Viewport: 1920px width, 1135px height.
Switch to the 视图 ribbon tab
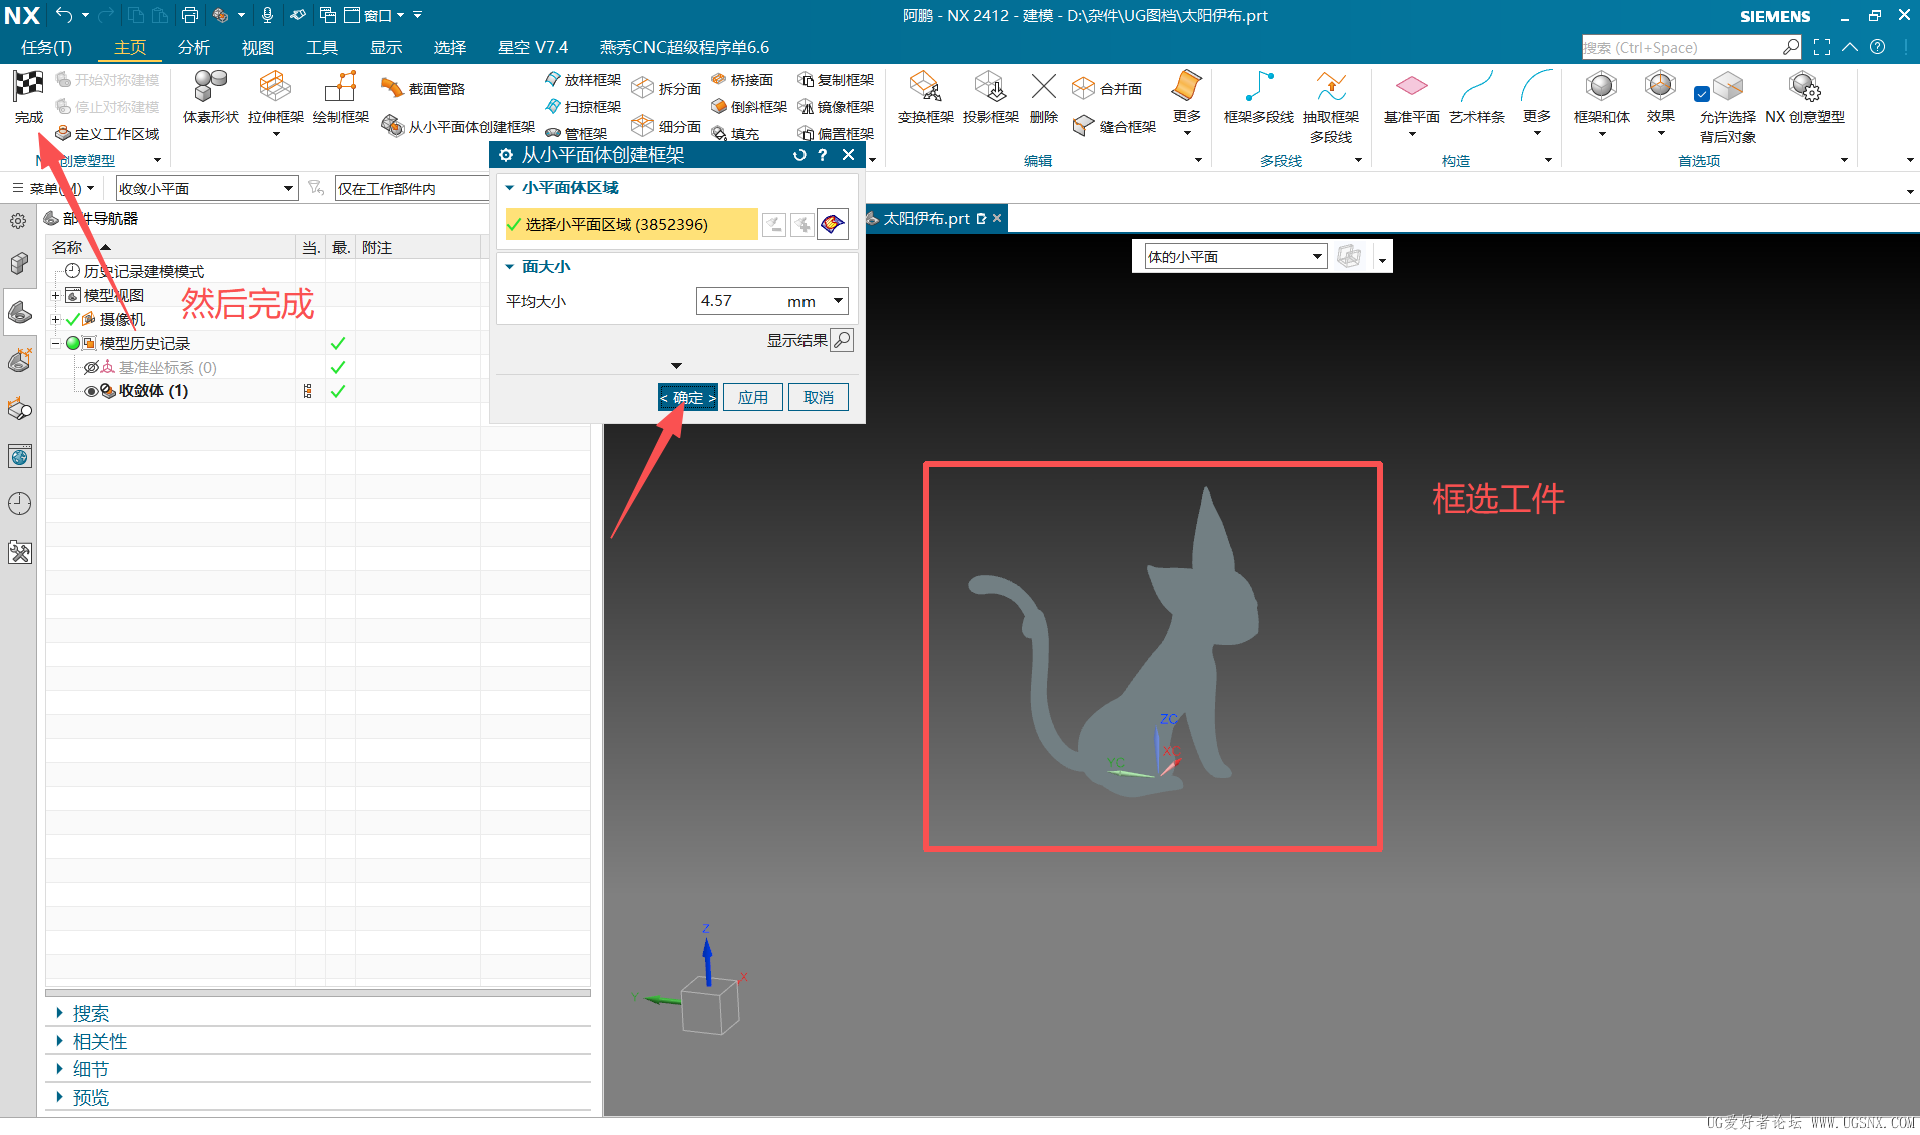(257, 47)
